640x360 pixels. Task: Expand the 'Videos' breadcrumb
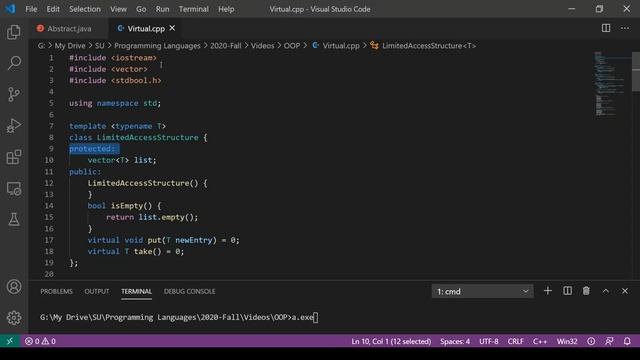click(262, 46)
